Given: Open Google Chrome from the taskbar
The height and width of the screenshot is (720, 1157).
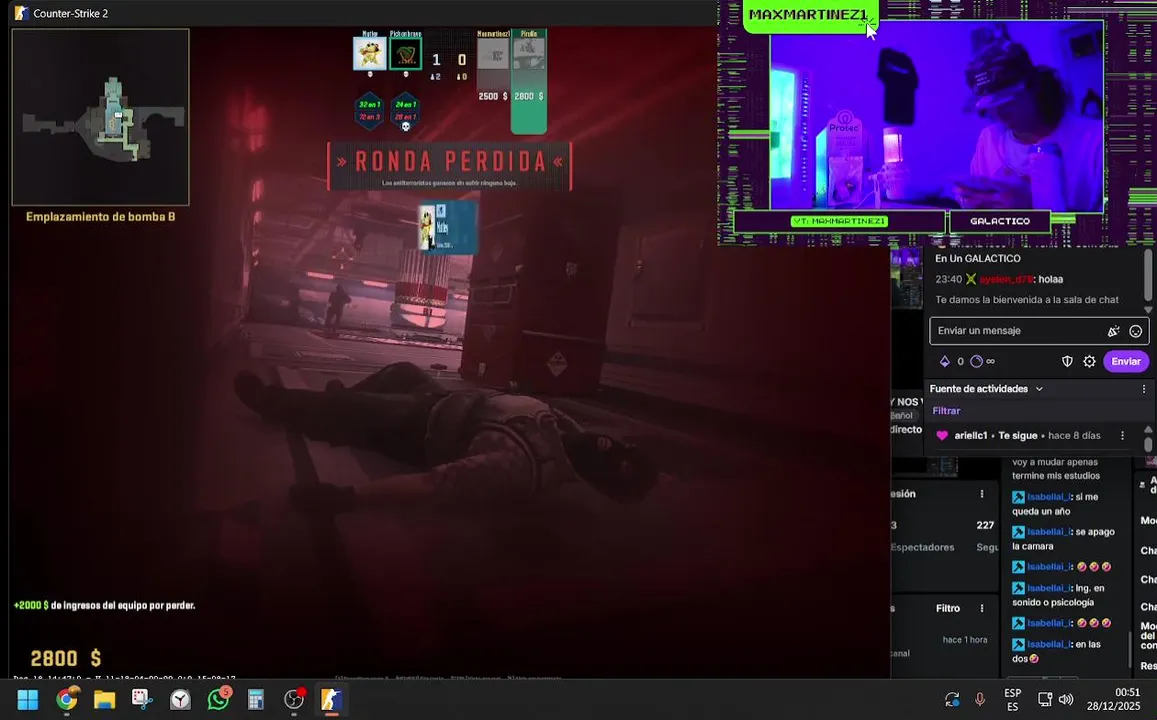Looking at the screenshot, I should (66, 699).
